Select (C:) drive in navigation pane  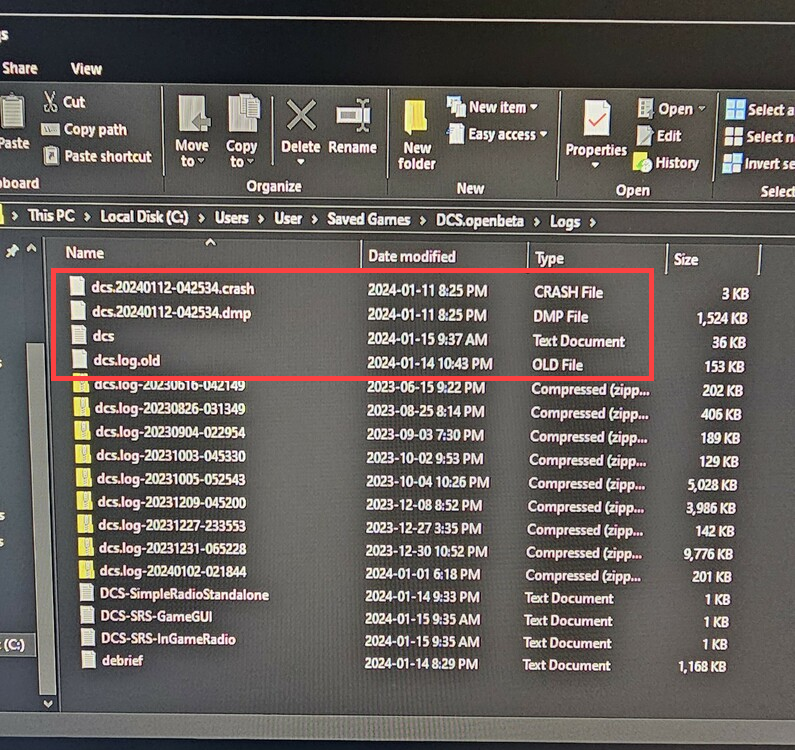(15, 645)
